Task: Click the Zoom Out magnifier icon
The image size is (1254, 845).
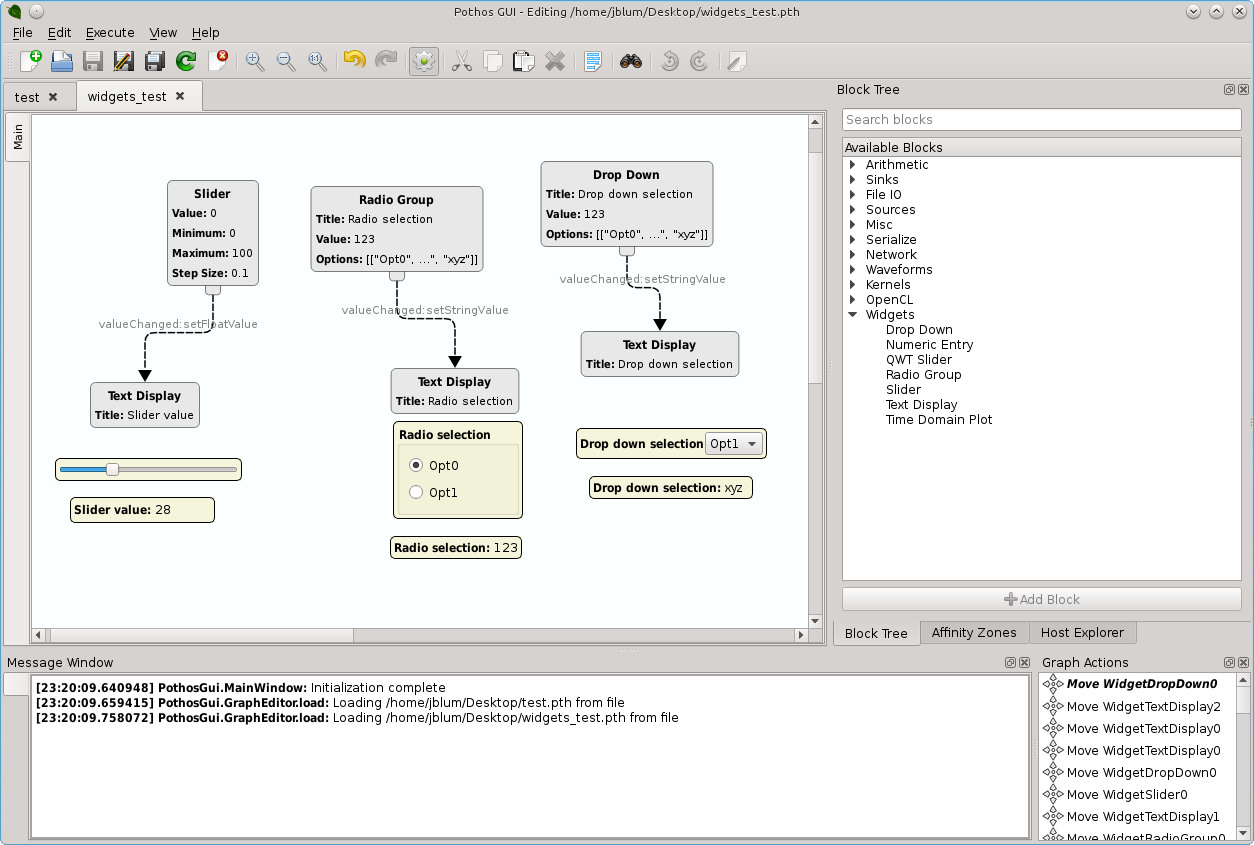Action: coord(286,61)
